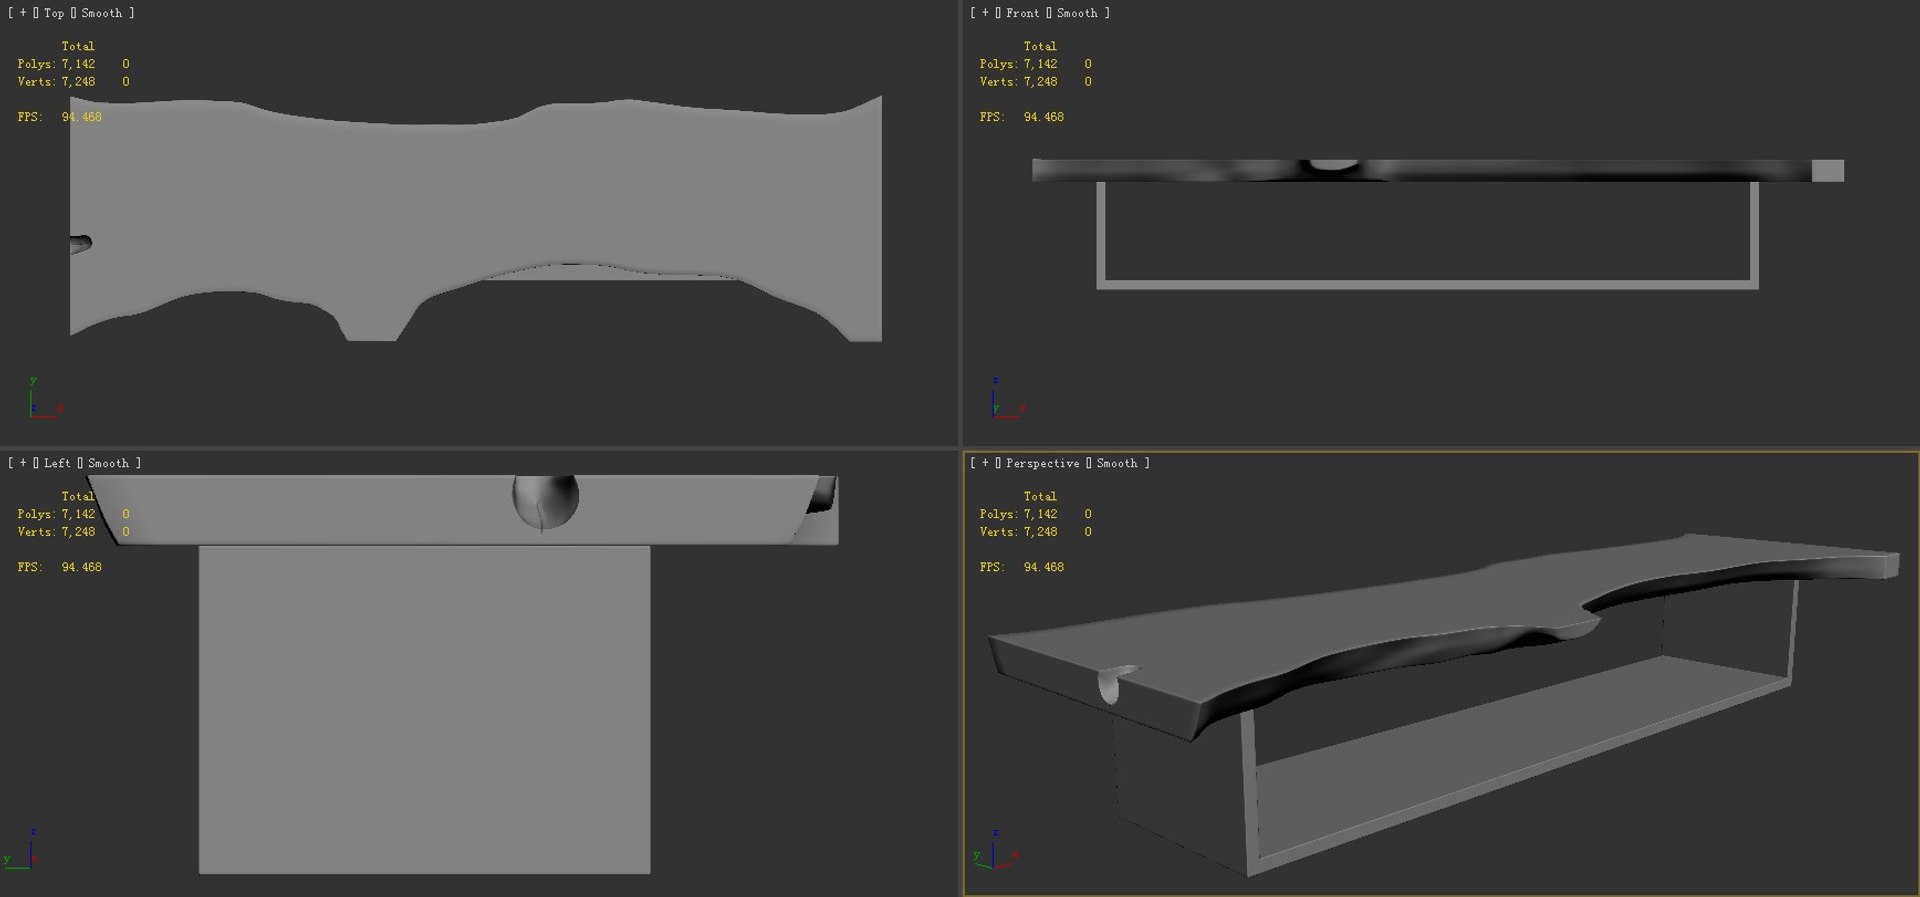Click the Left view name label

57,463
